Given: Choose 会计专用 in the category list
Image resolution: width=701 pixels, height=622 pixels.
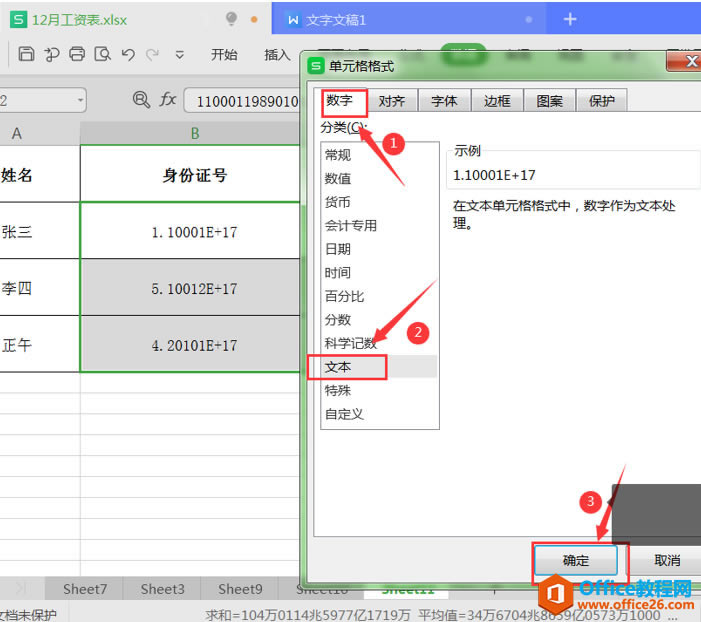Looking at the screenshot, I should (x=380, y=225).
